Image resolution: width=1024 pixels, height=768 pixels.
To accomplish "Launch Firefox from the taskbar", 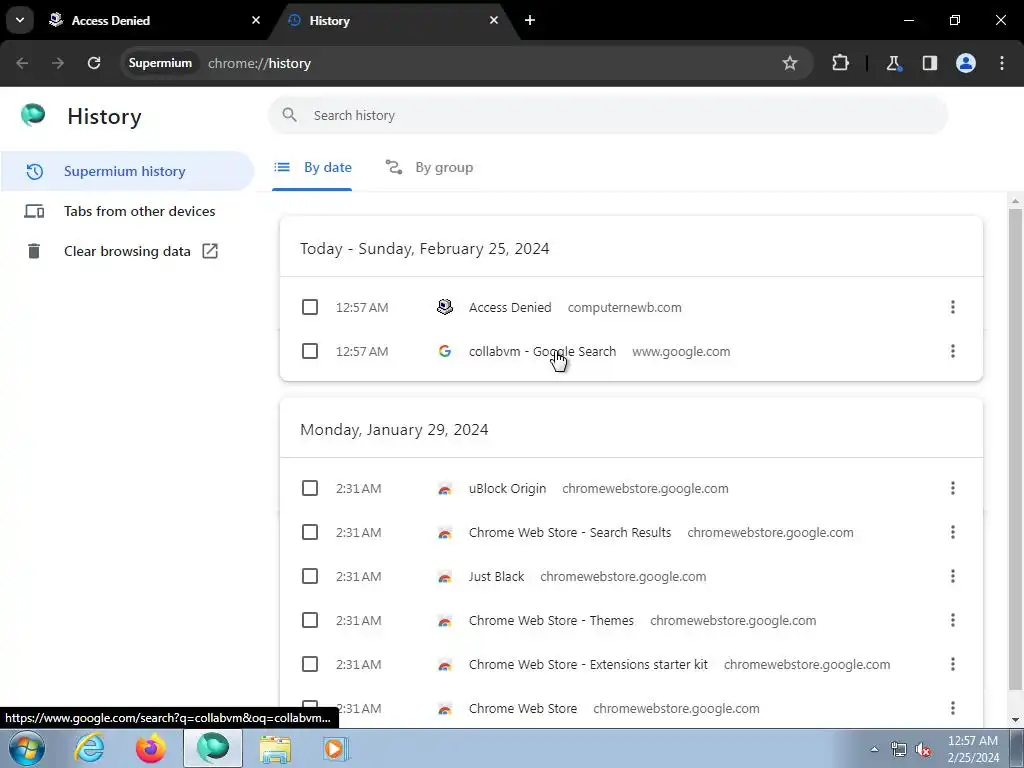I will tap(150, 748).
